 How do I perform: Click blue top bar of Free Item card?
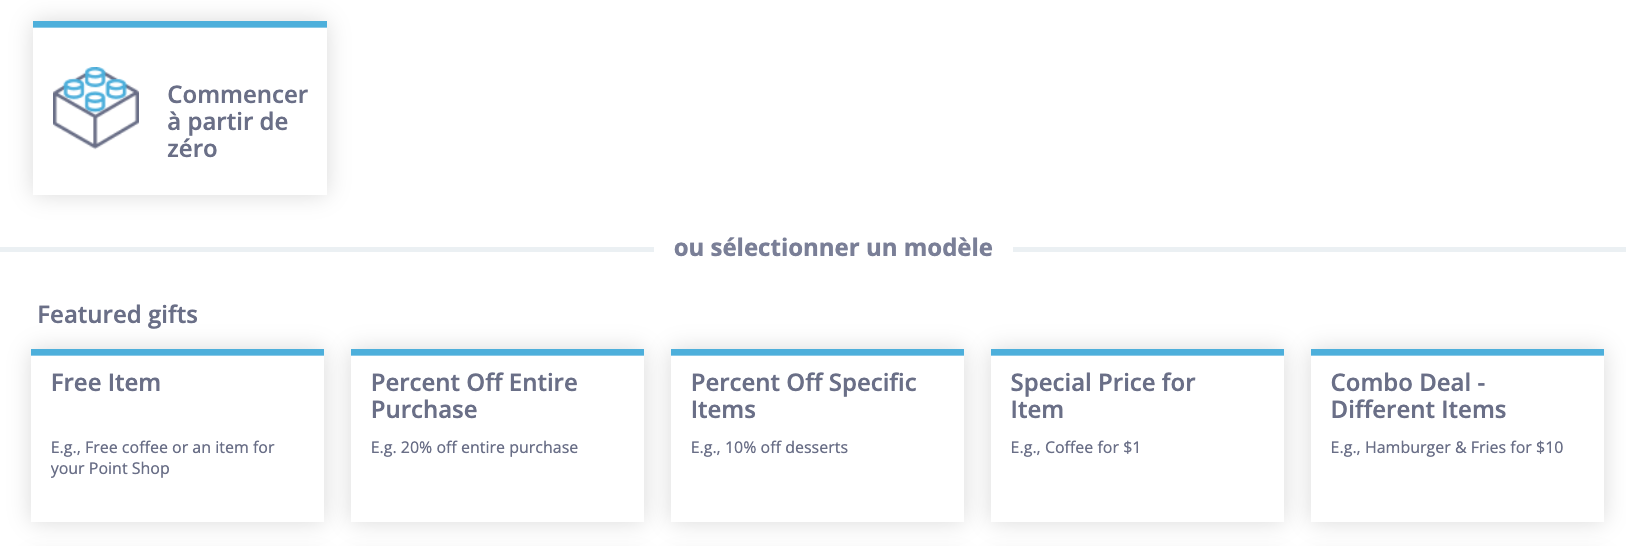pos(177,352)
